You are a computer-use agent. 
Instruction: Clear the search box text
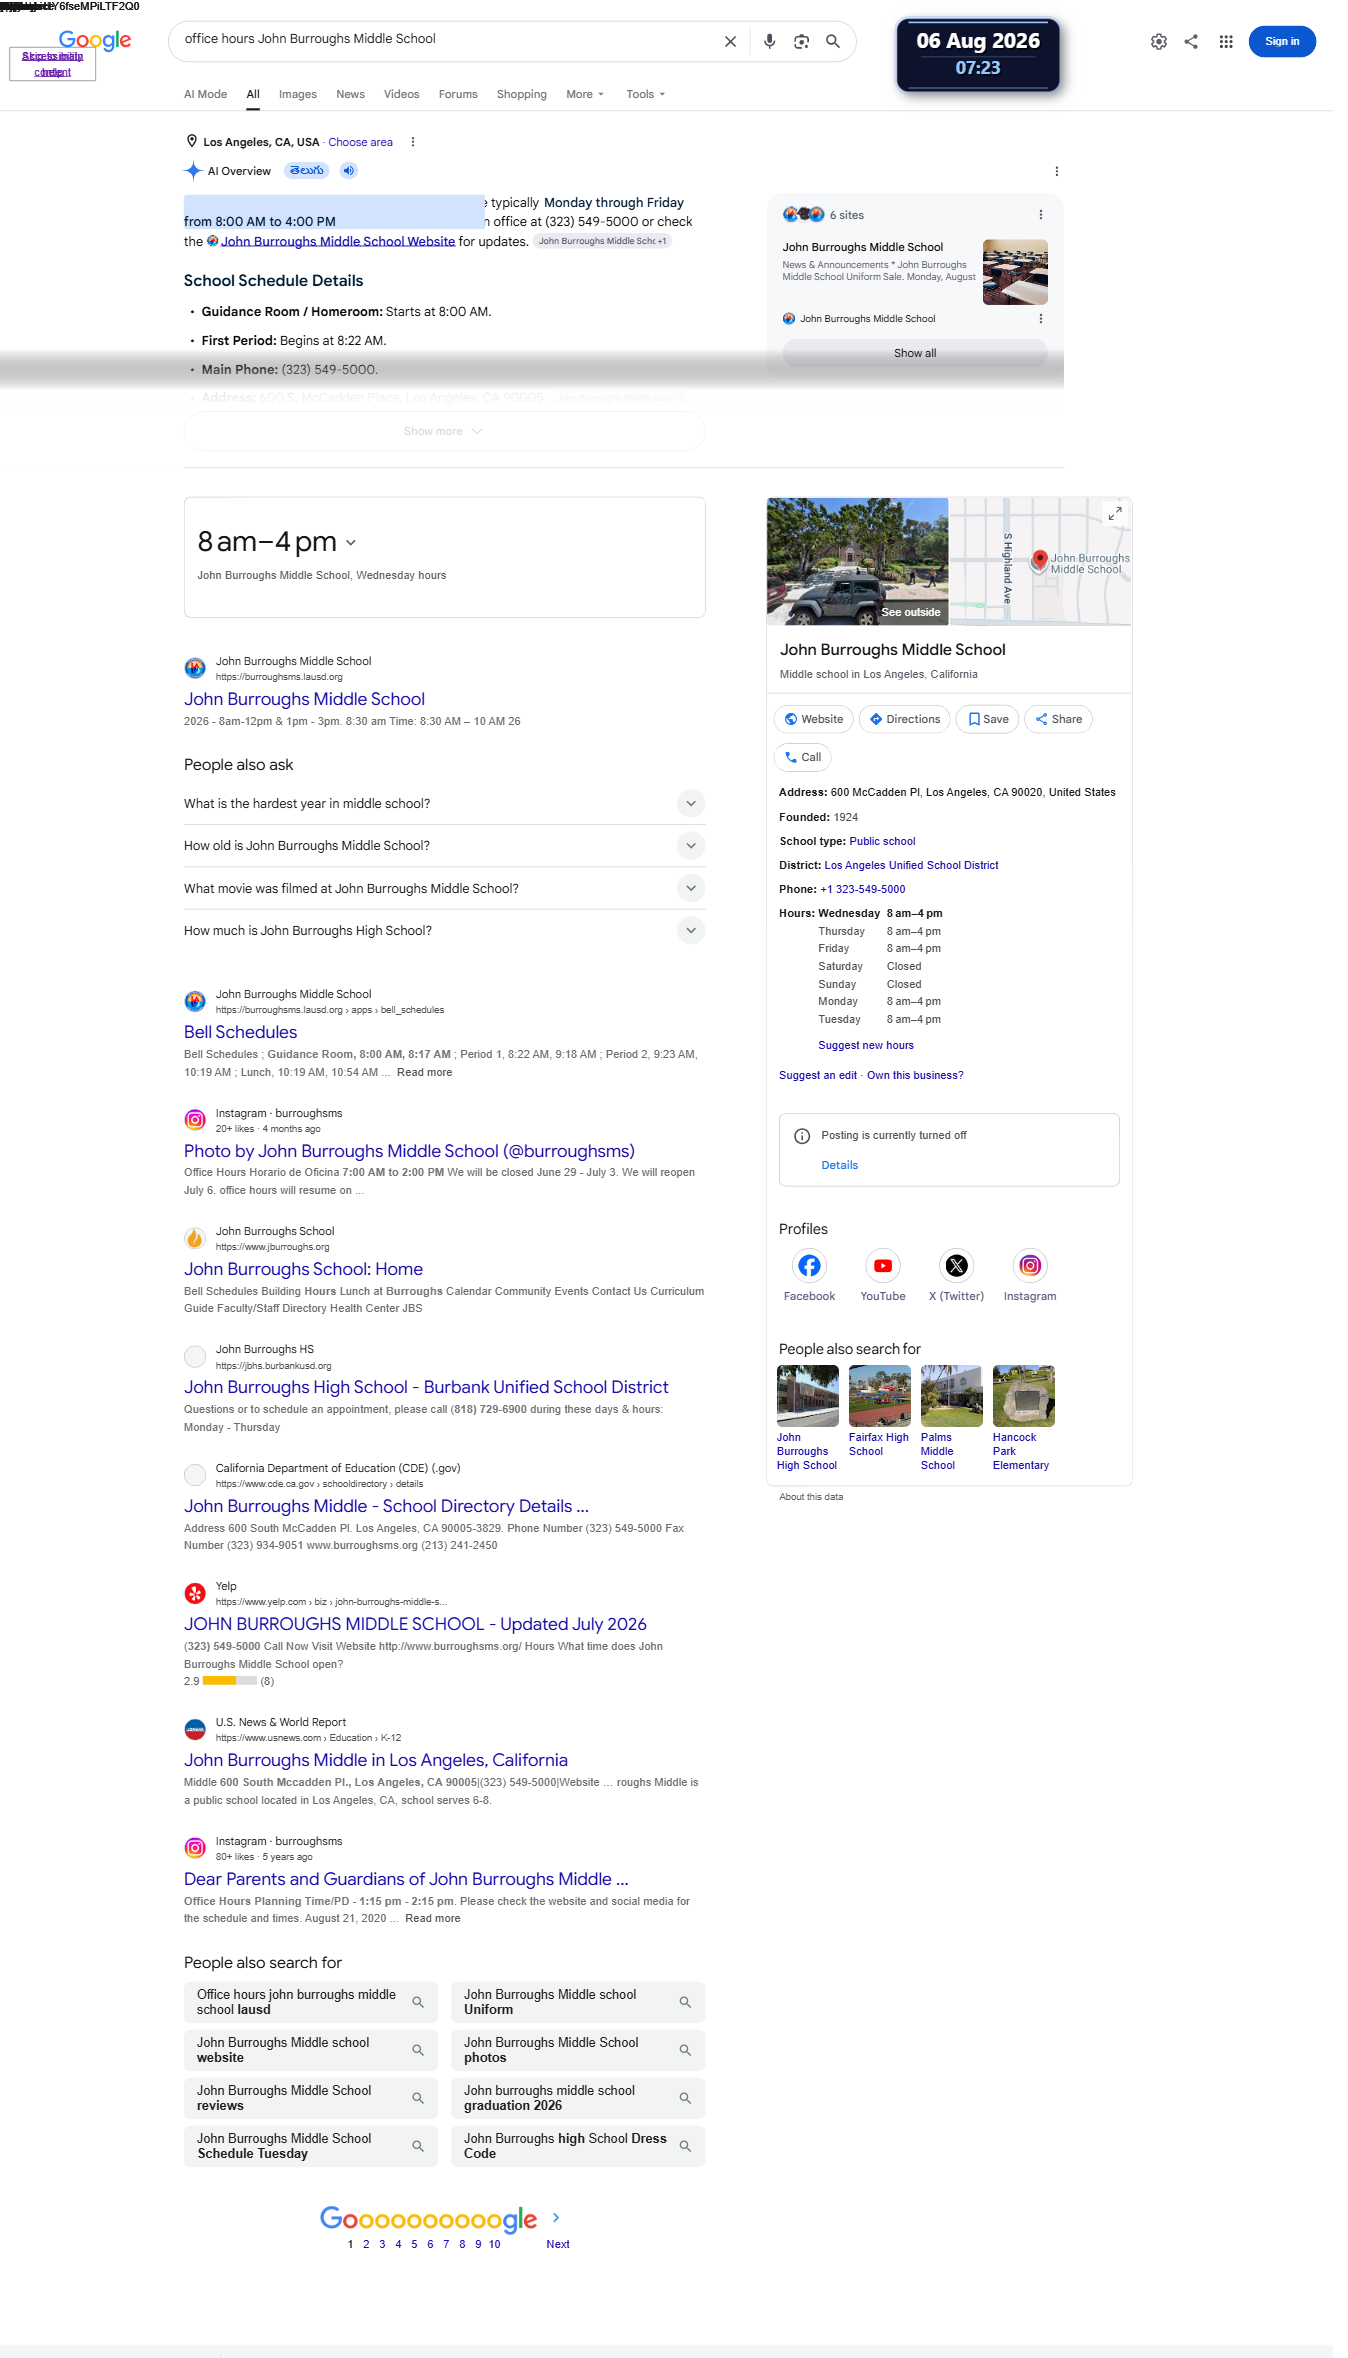coord(730,42)
